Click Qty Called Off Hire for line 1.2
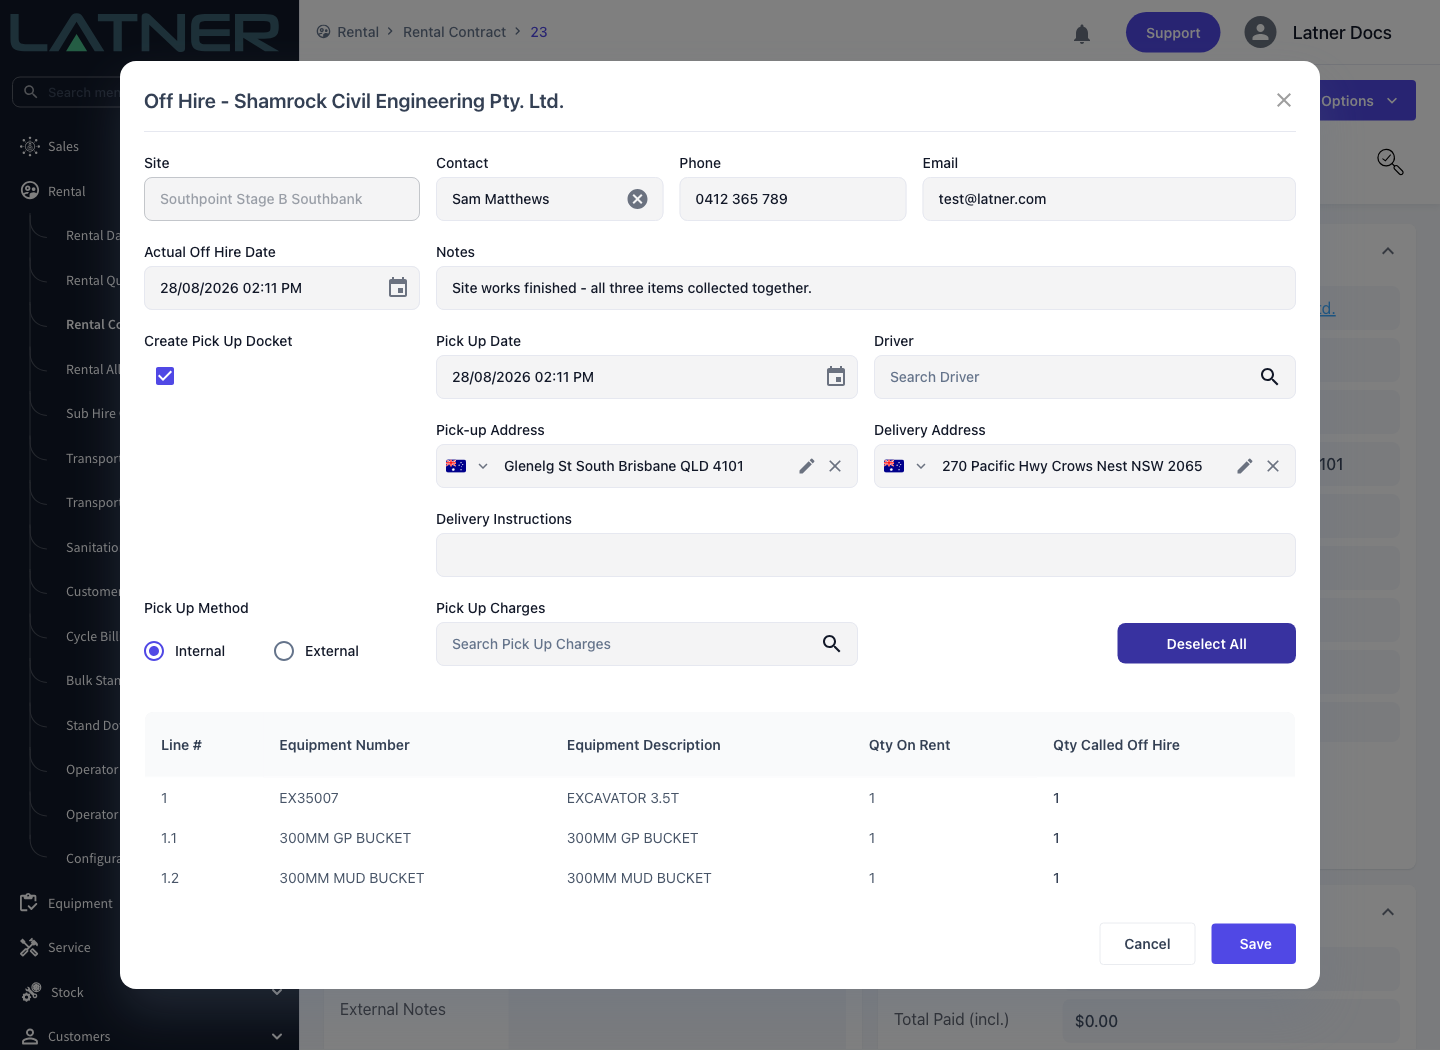Viewport: 1440px width, 1050px height. point(1056,878)
